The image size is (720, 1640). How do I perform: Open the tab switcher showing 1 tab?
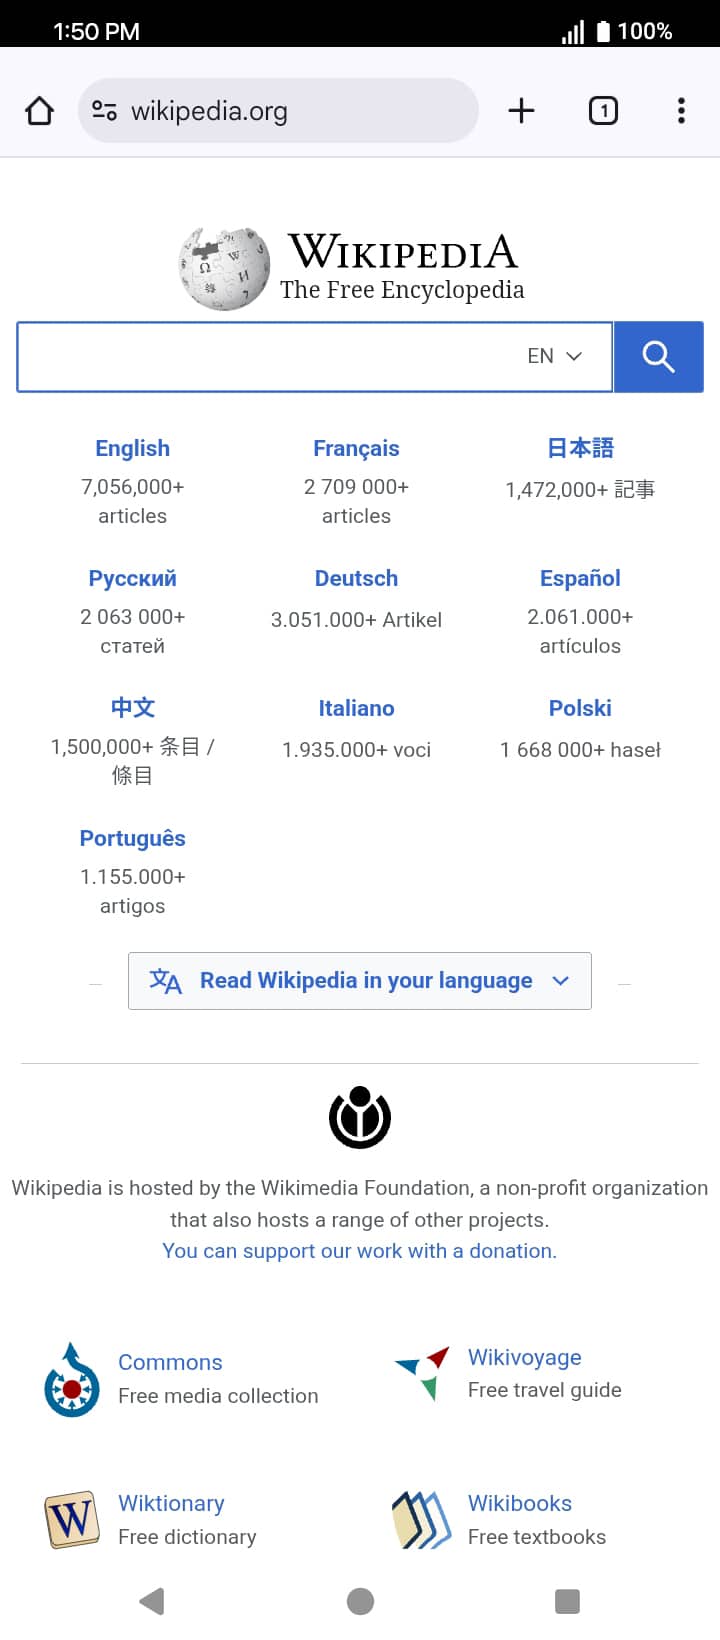[603, 110]
